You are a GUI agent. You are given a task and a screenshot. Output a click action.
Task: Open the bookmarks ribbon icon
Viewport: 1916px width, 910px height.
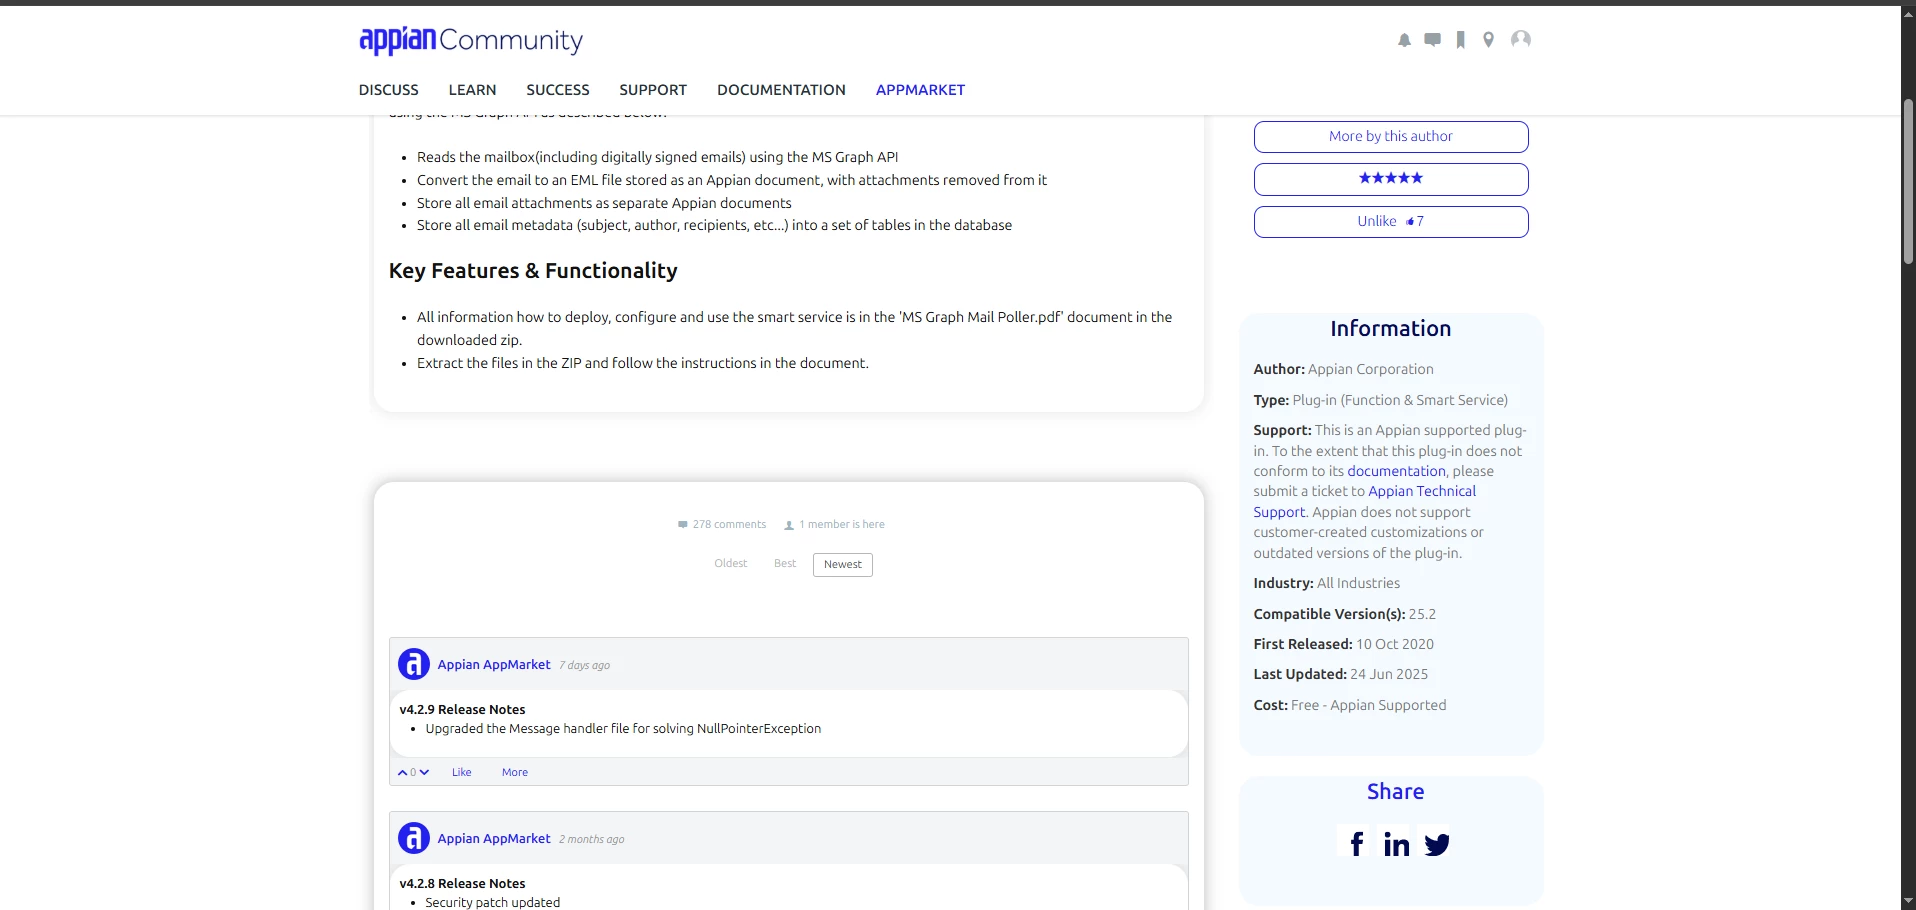pyautogui.click(x=1461, y=40)
